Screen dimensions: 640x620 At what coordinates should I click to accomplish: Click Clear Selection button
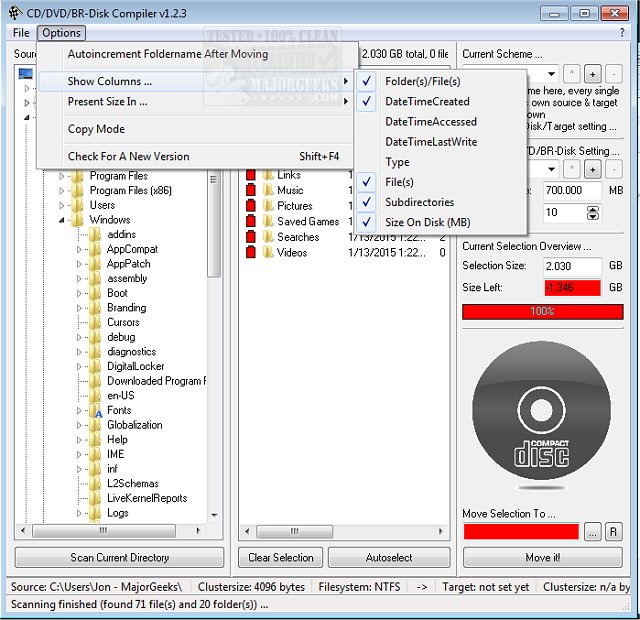281,558
